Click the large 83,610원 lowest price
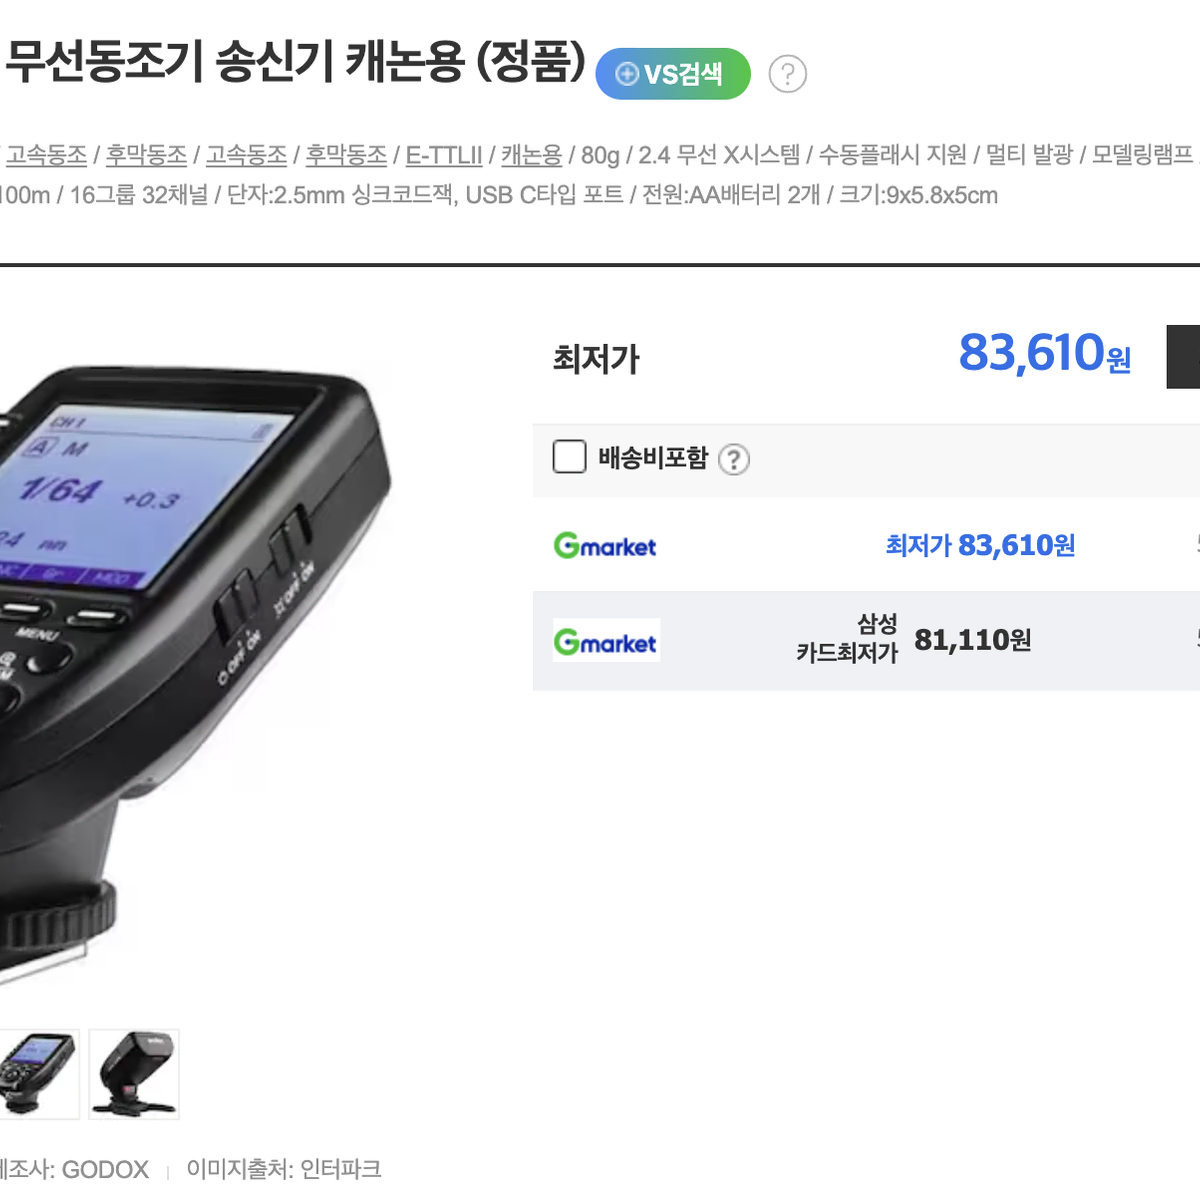Image resolution: width=1200 pixels, height=1200 pixels. coord(1045,353)
